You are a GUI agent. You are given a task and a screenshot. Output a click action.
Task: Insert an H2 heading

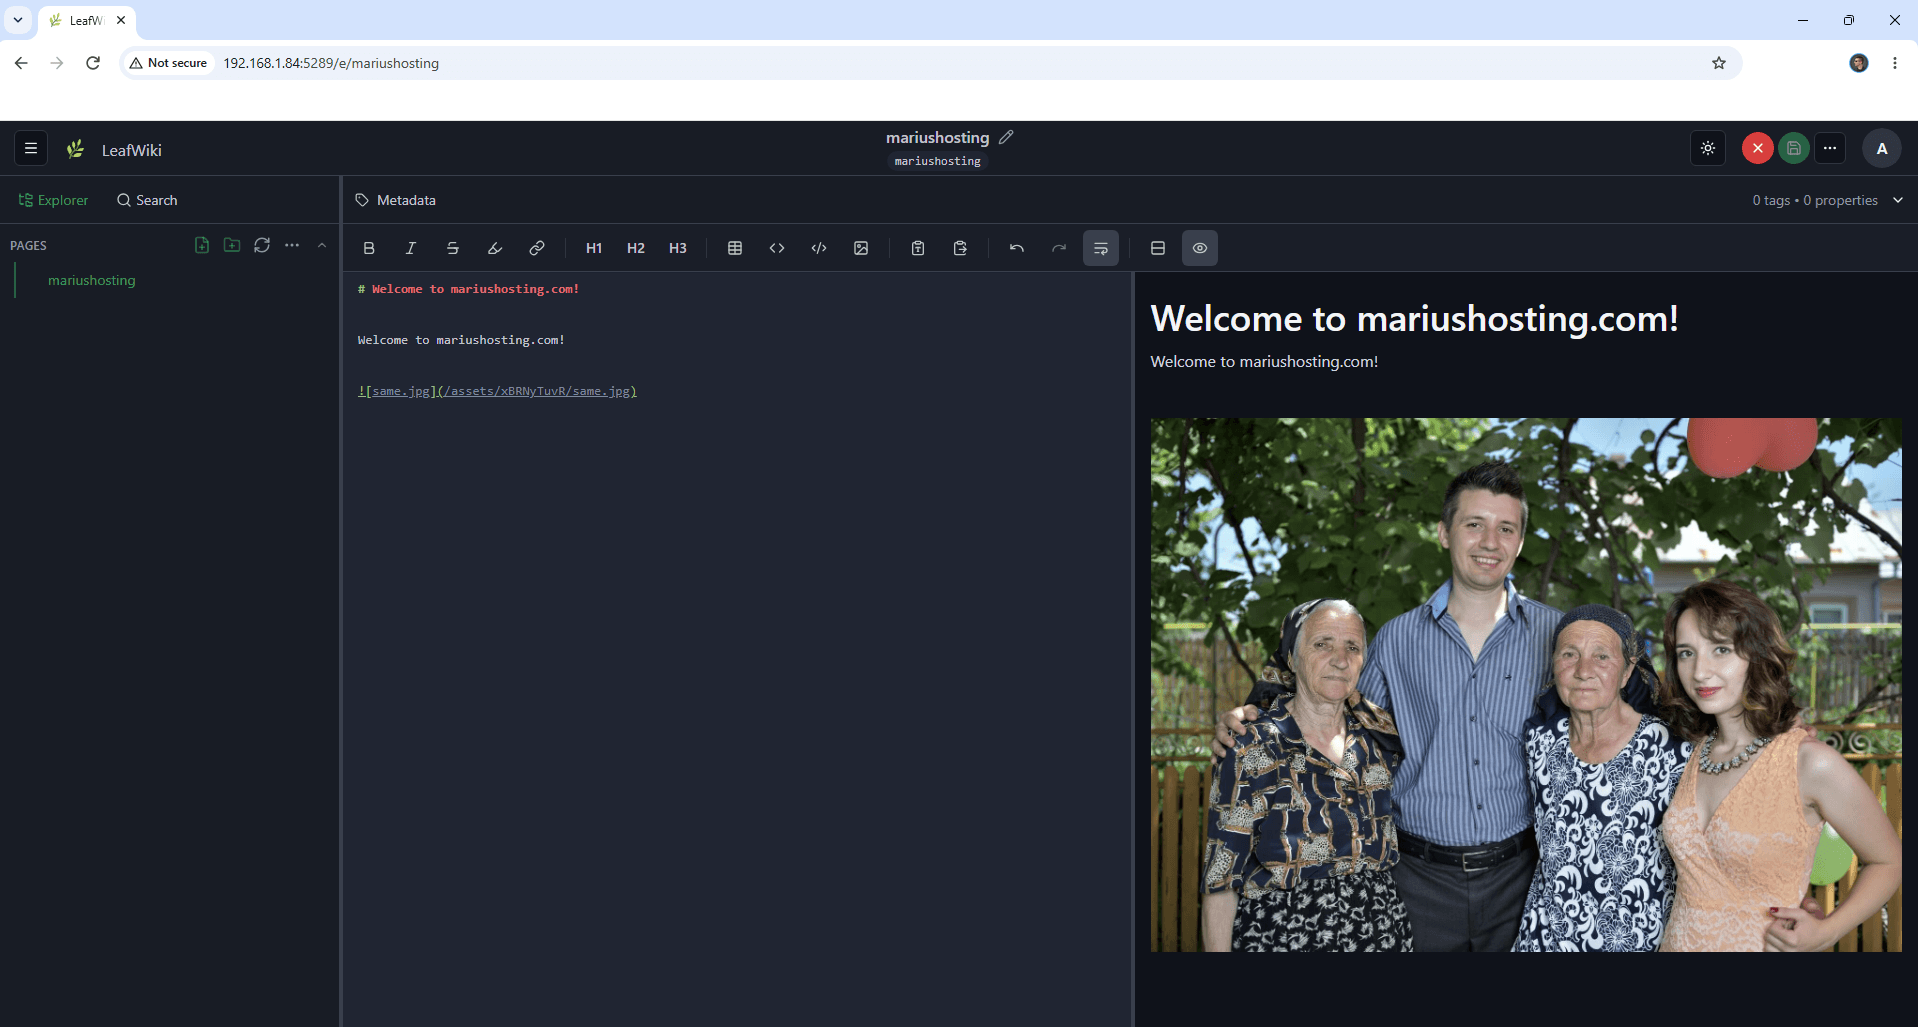point(636,248)
